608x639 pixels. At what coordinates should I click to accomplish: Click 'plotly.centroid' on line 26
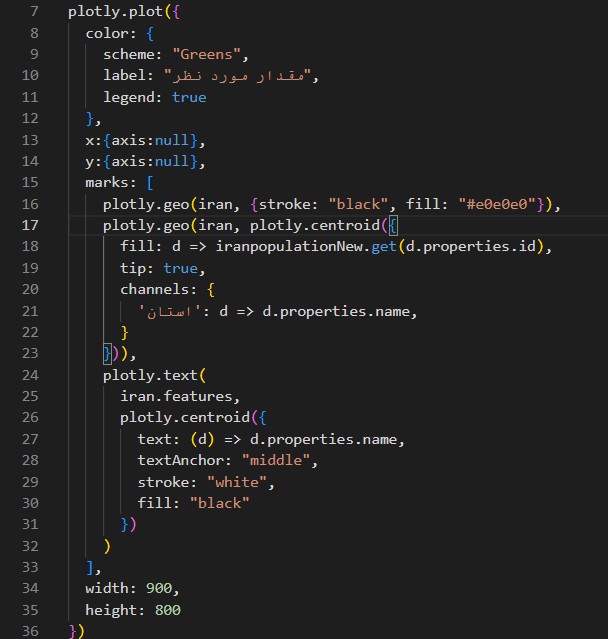tap(185, 418)
